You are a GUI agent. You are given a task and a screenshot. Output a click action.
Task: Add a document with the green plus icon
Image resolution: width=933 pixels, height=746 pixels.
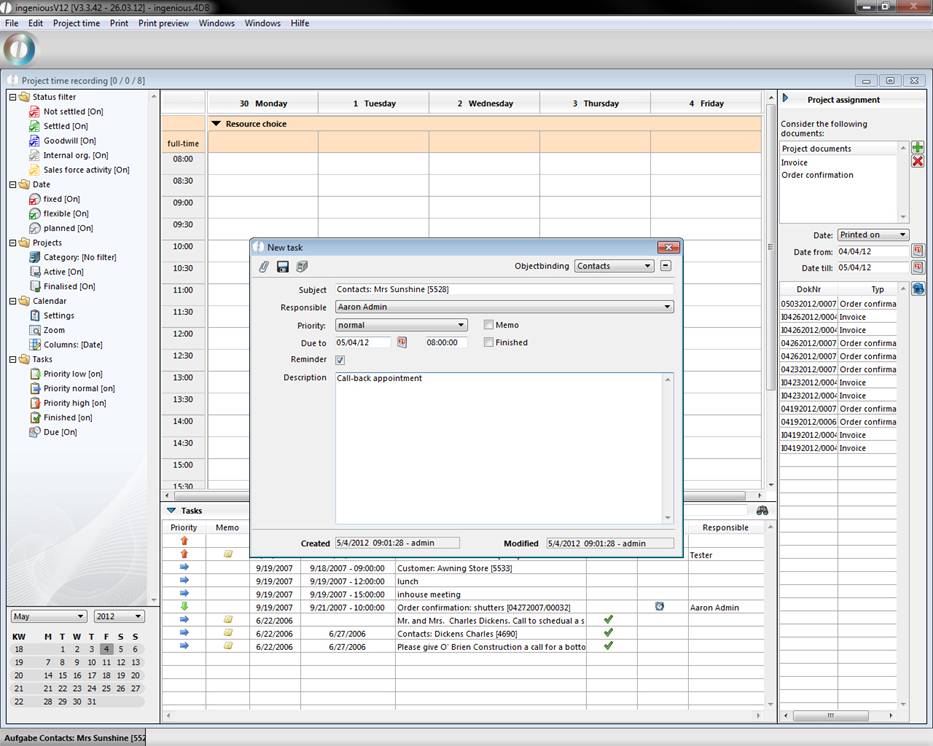pyautogui.click(x=917, y=147)
